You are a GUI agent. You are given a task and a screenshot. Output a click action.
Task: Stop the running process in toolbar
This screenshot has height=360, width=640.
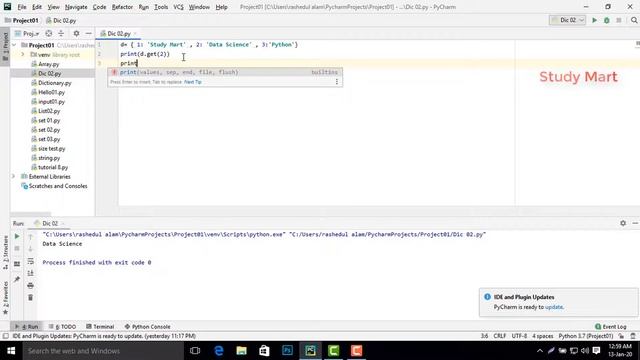click(x=619, y=20)
